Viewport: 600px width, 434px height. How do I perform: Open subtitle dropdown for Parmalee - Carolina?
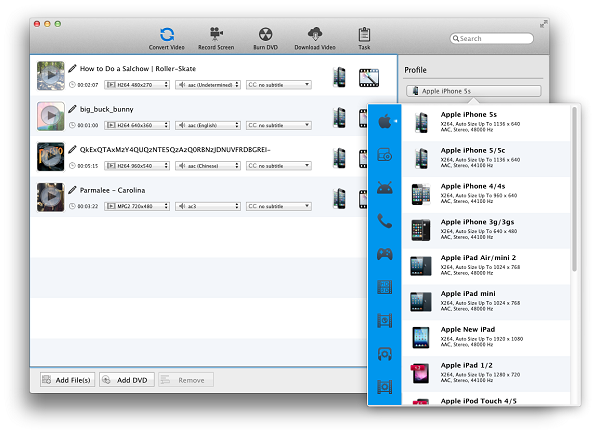tap(279, 206)
